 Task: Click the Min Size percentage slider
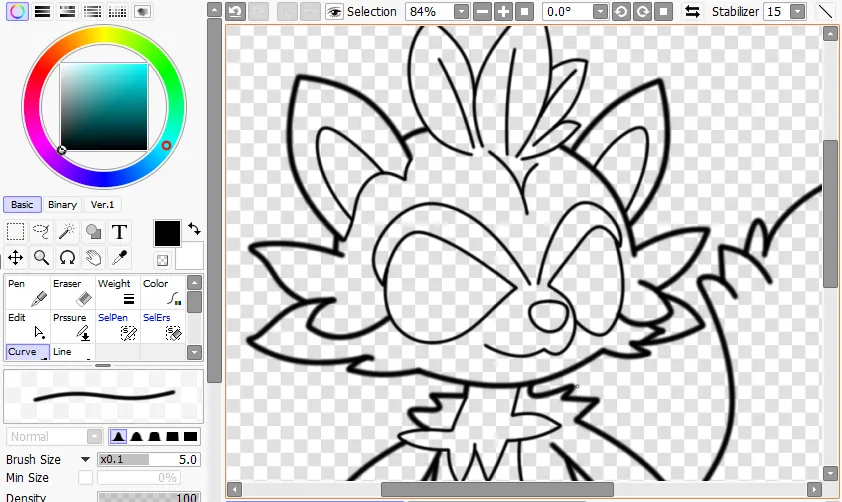[139, 477]
